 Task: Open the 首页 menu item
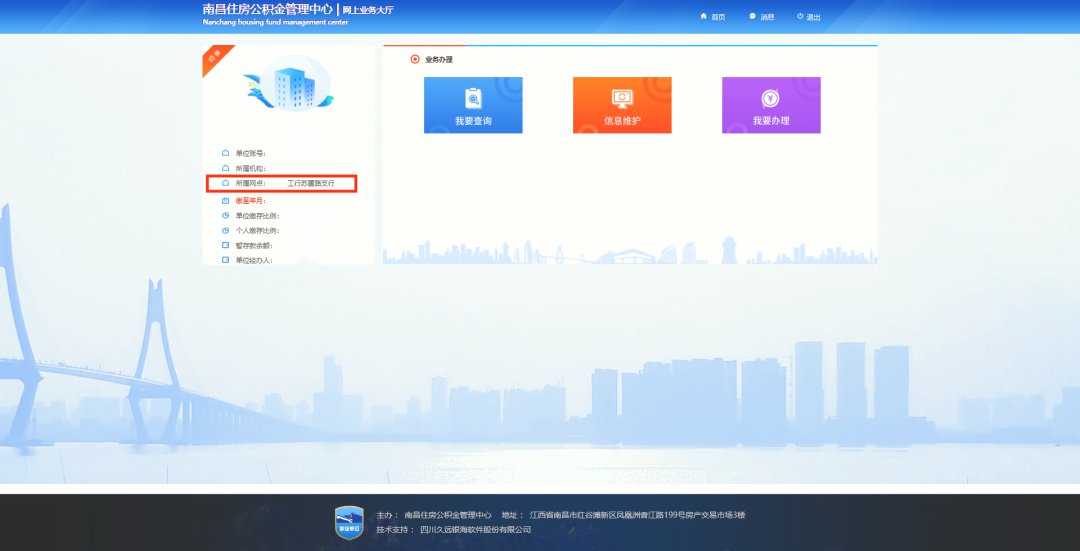pyautogui.click(x=718, y=17)
